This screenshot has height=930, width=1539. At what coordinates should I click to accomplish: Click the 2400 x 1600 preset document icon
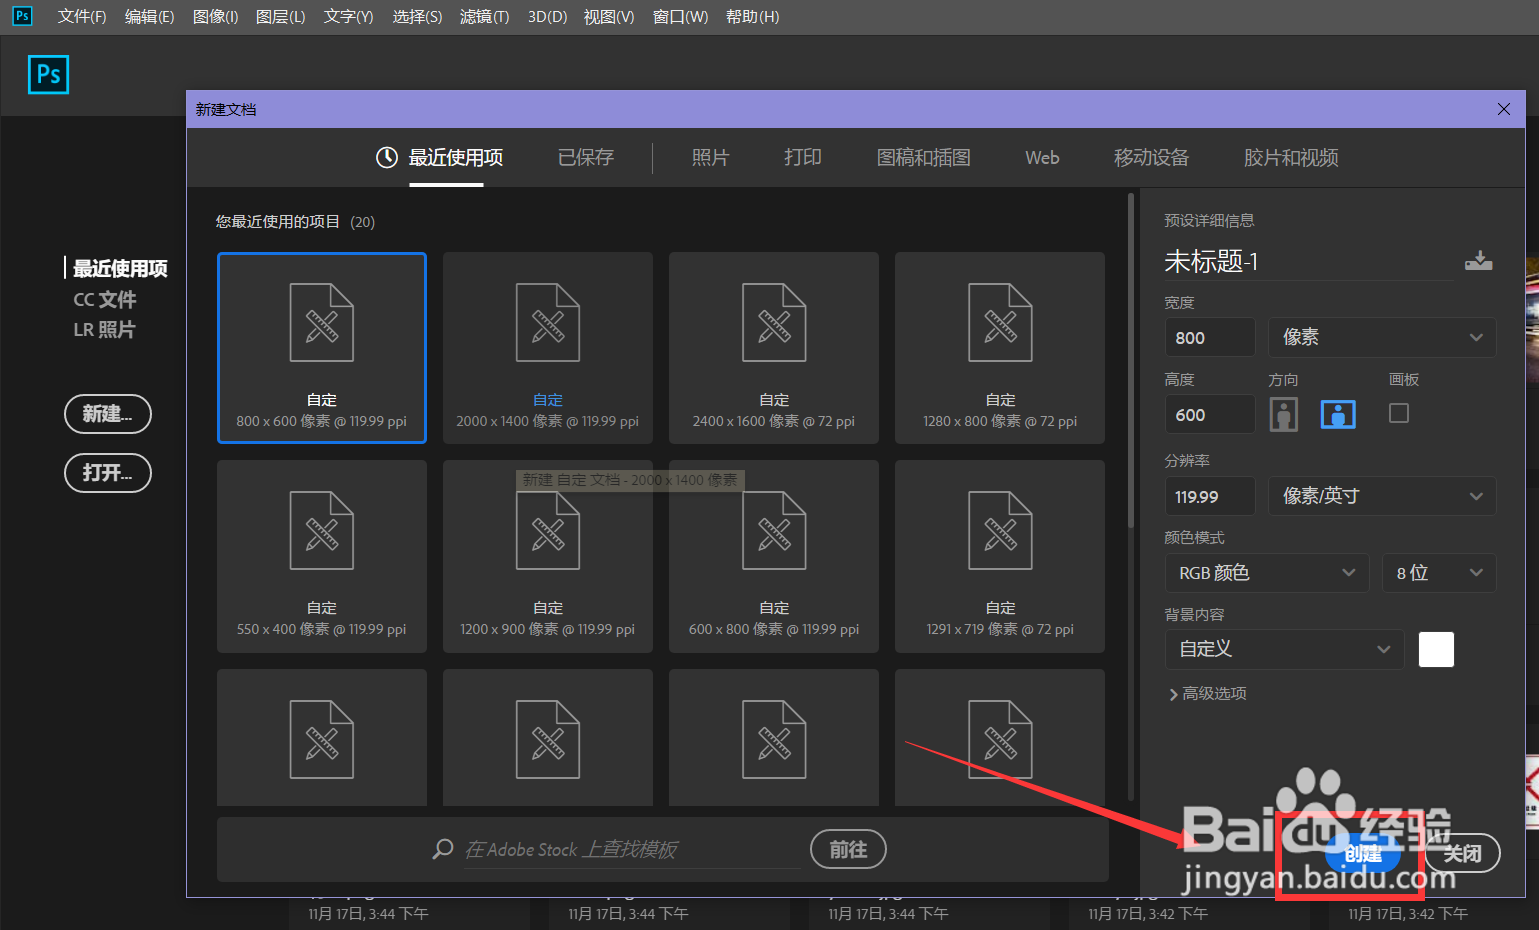(x=774, y=322)
